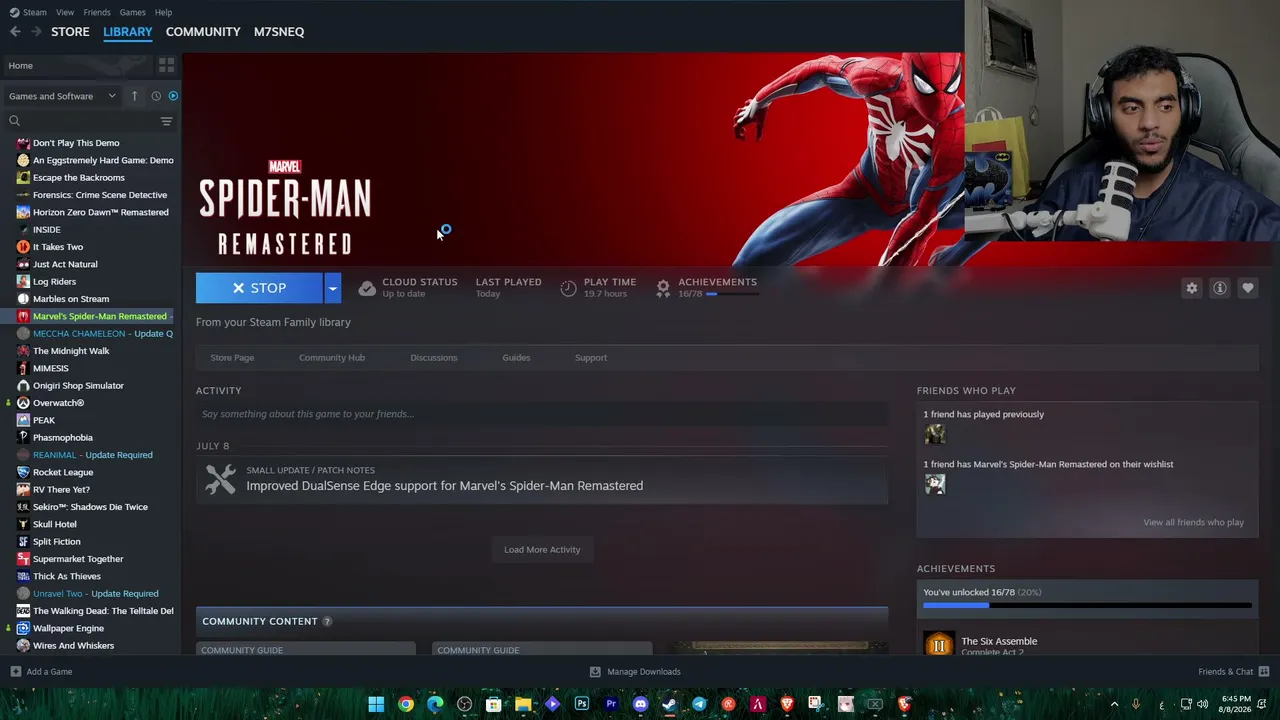Click the Cloud Status checkmark icon

pos(367,288)
